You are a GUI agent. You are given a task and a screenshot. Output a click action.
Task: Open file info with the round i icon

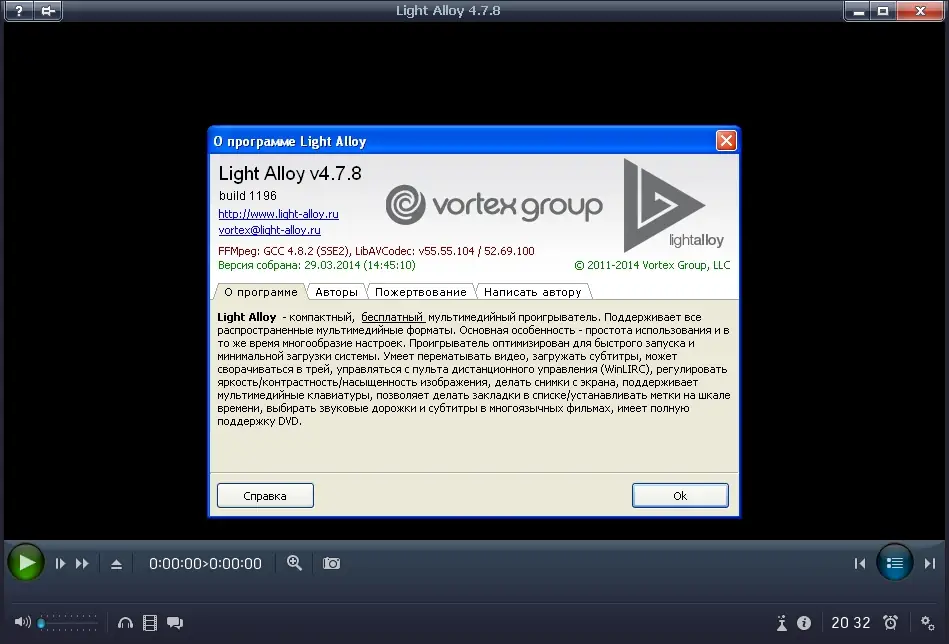click(804, 622)
